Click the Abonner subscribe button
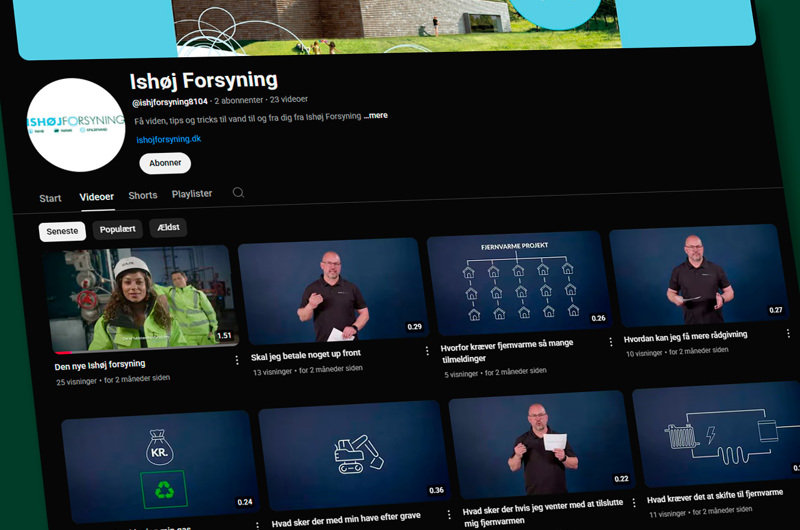Image resolution: width=800 pixels, height=530 pixels. pos(165,163)
